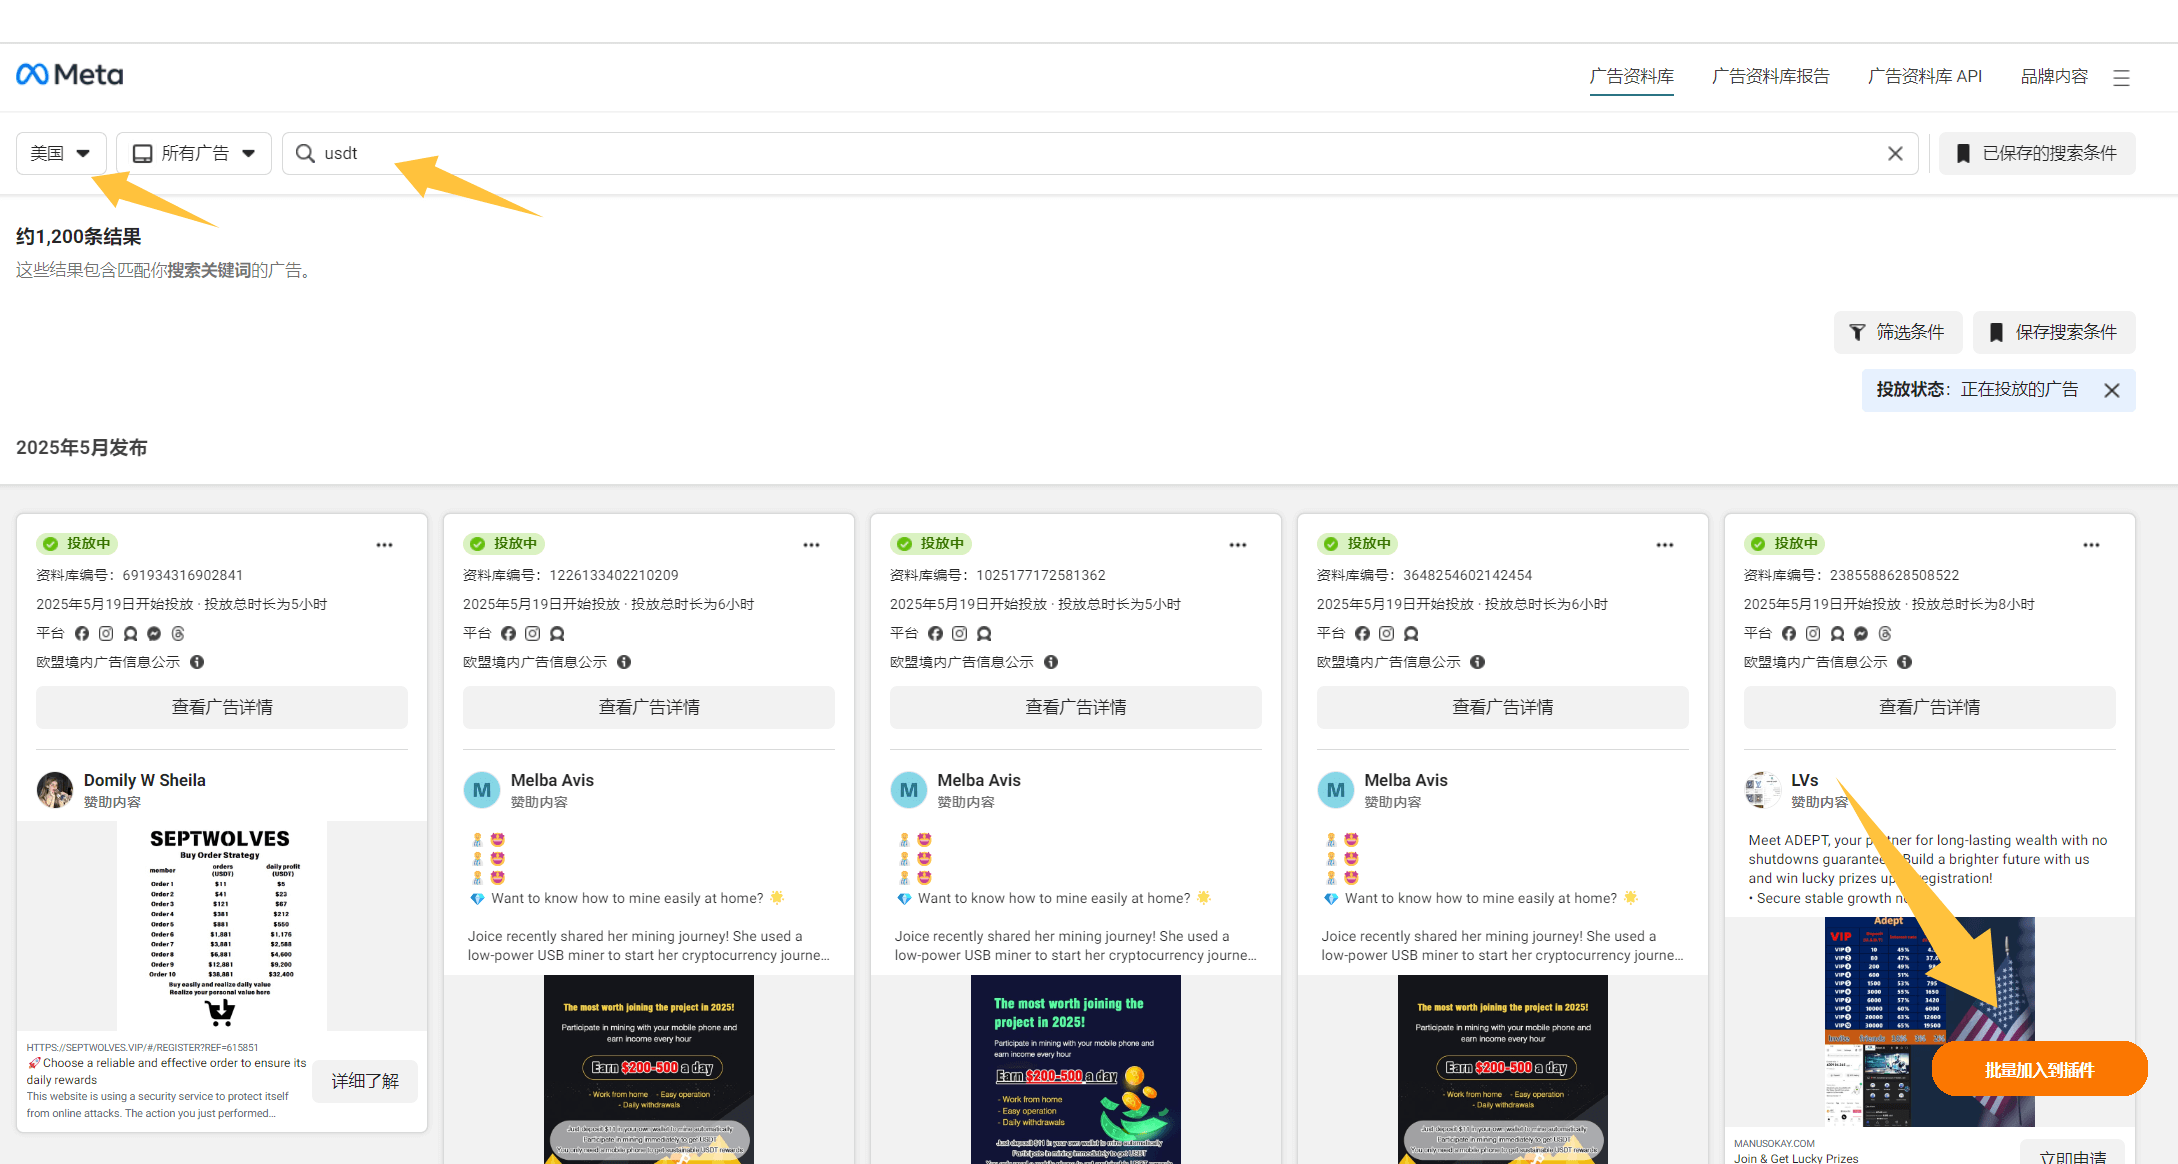This screenshot has height=1164, width=2178.
Task: Open SEPTWOLVES order strategy ad image
Action: tap(221, 926)
